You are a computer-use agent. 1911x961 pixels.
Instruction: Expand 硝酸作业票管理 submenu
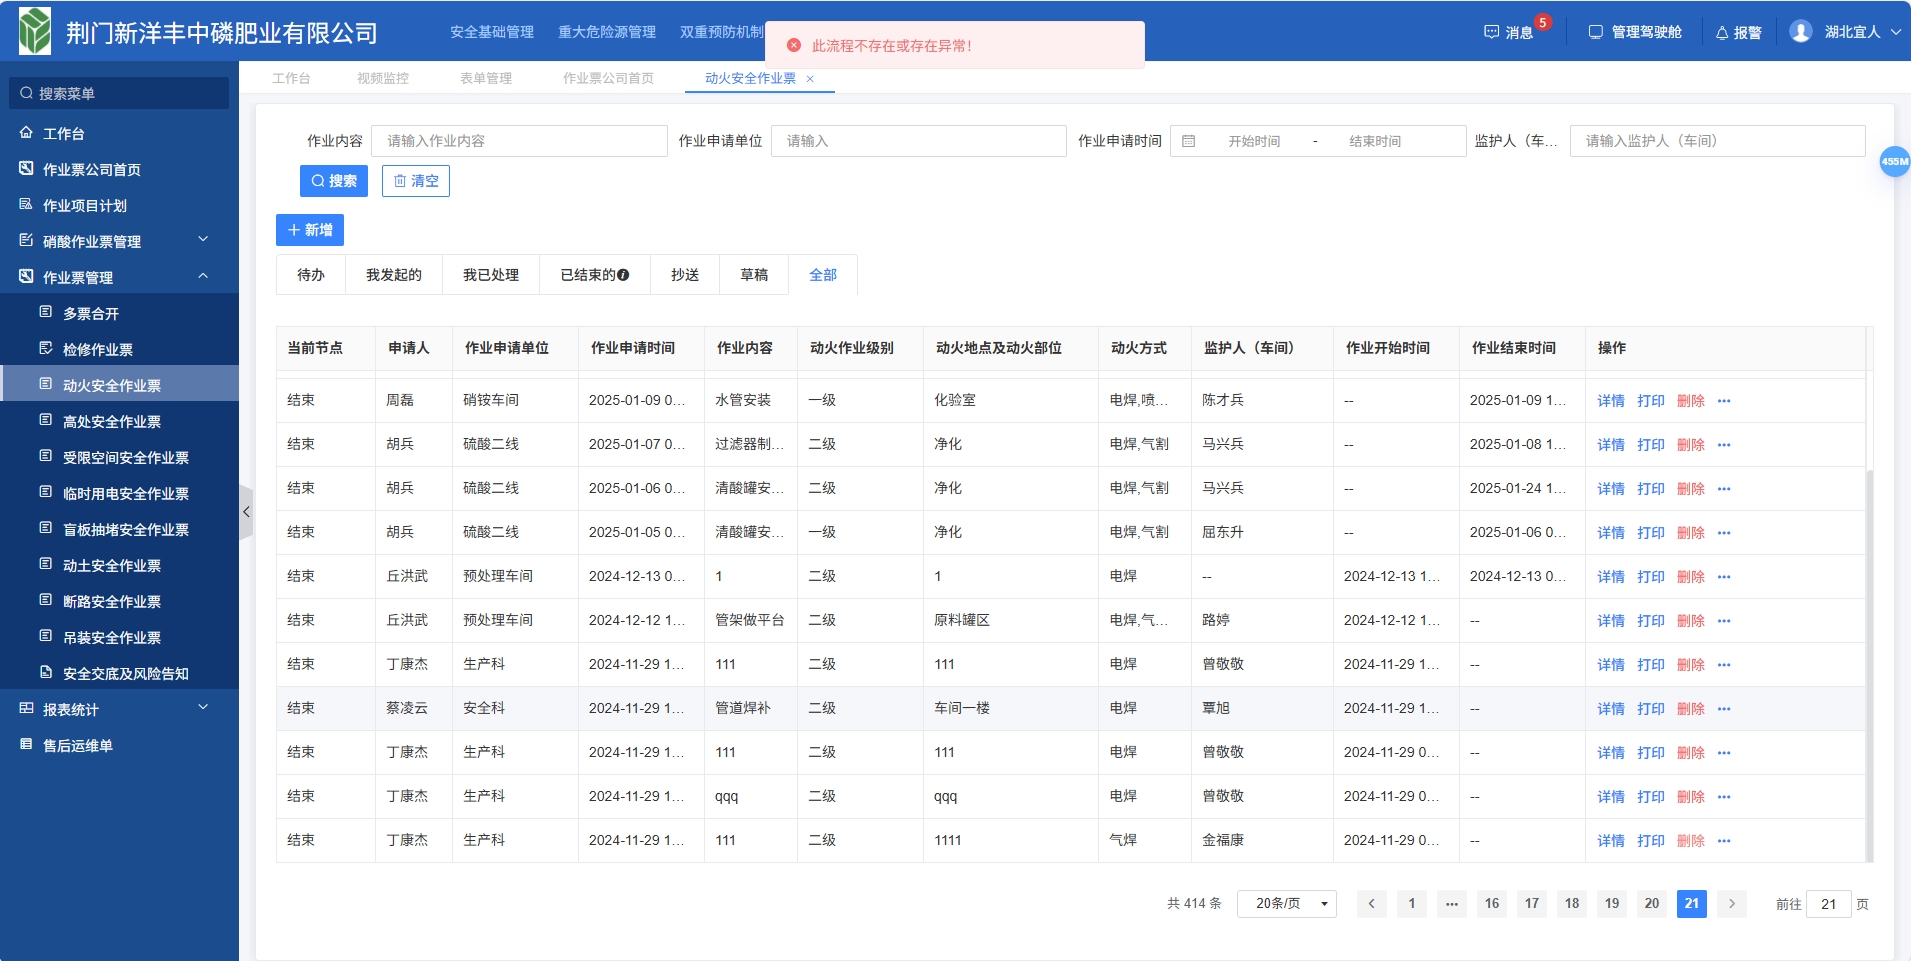(x=119, y=241)
